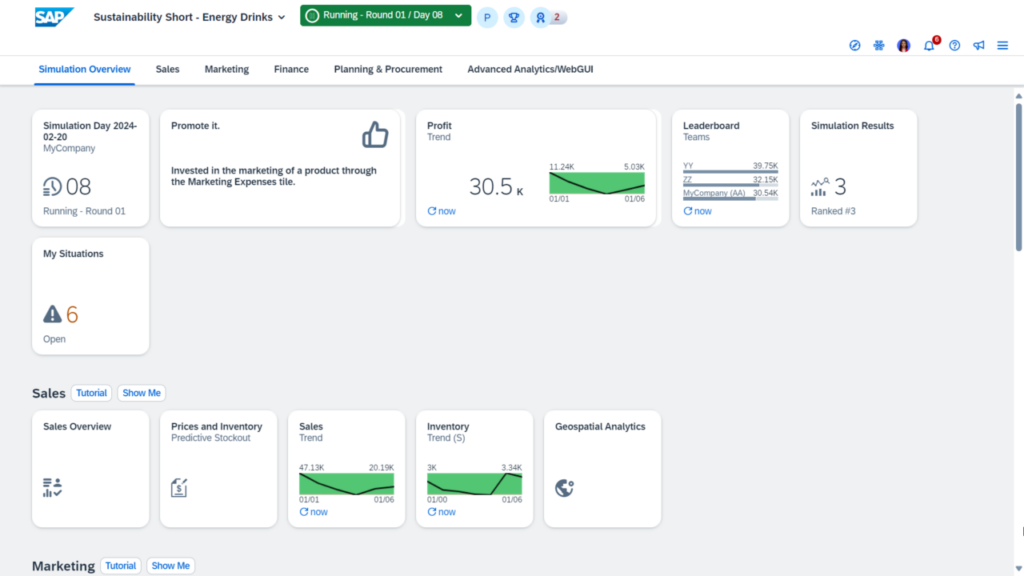
Task: Click the Sales section heading
Action: pyautogui.click(x=48, y=393)
